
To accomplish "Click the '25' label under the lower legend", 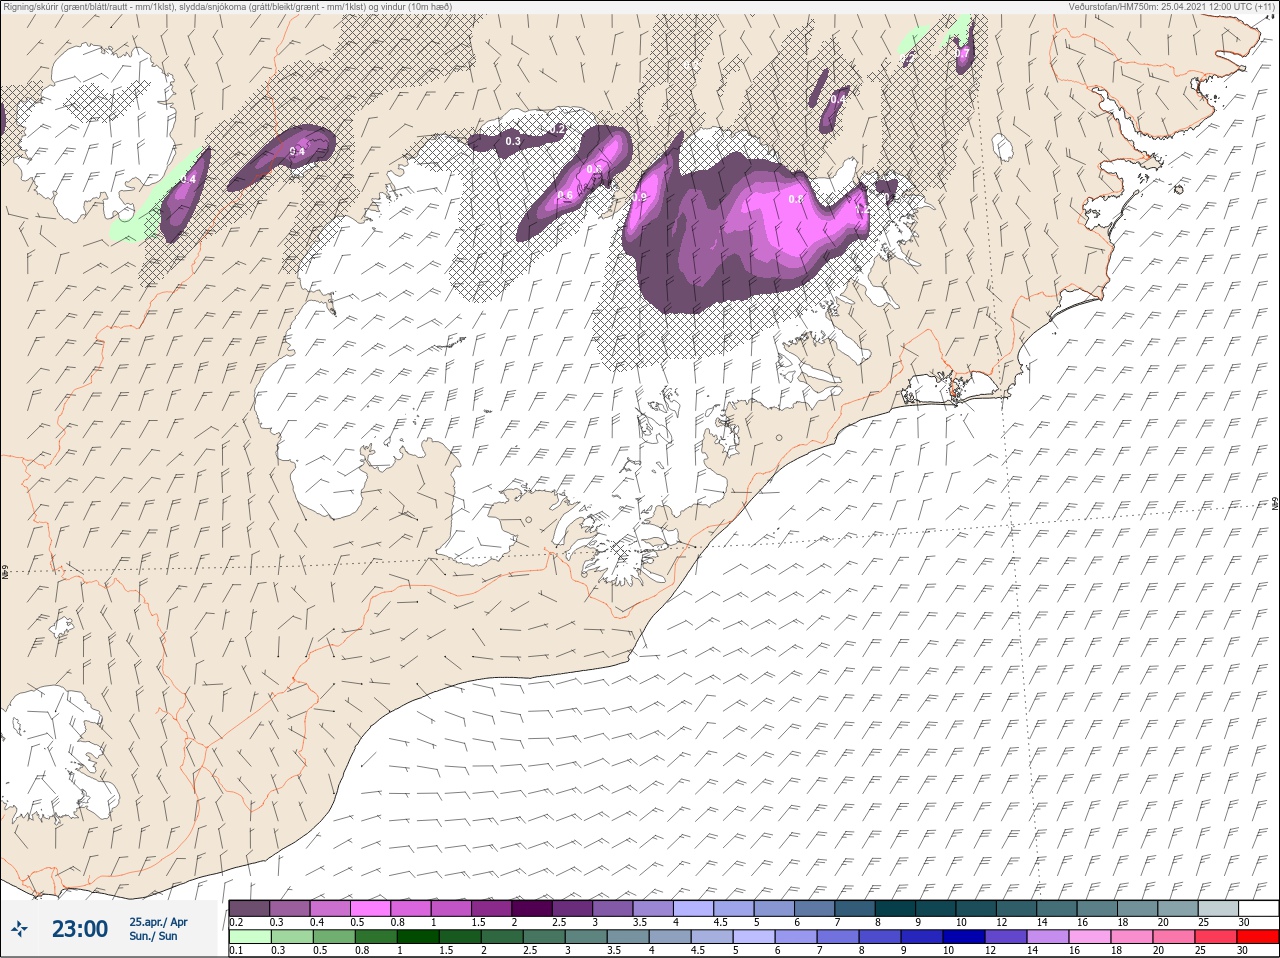I will click(x=1200, y=950).
